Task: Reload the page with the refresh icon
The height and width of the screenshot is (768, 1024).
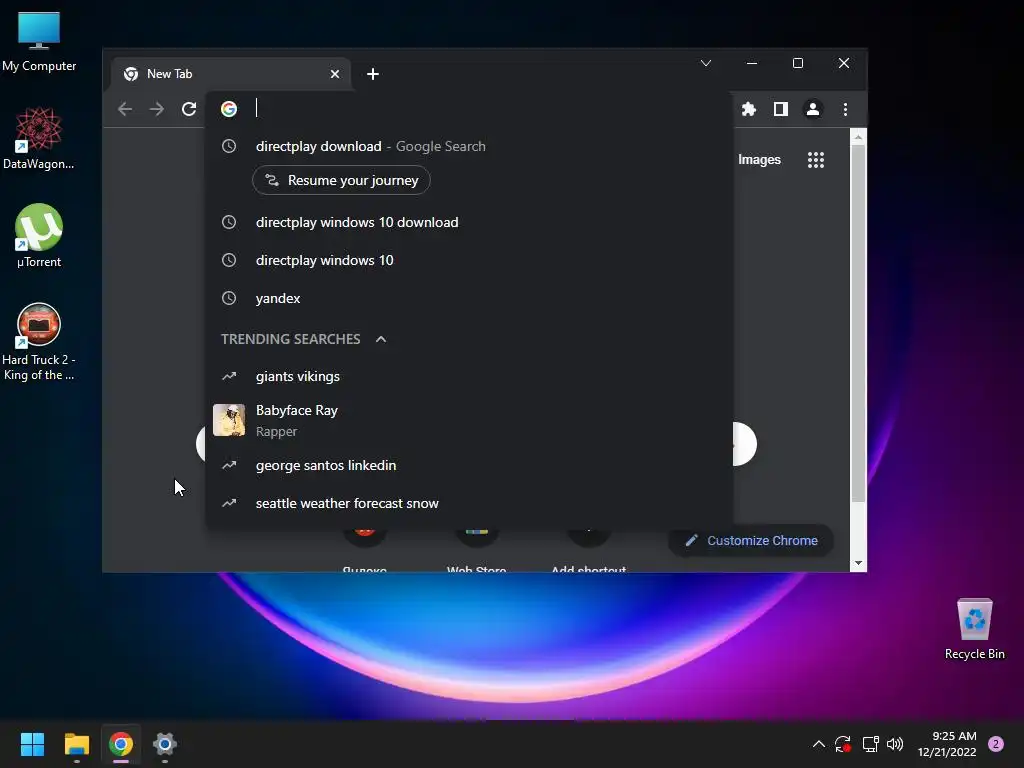Action: 189,109
